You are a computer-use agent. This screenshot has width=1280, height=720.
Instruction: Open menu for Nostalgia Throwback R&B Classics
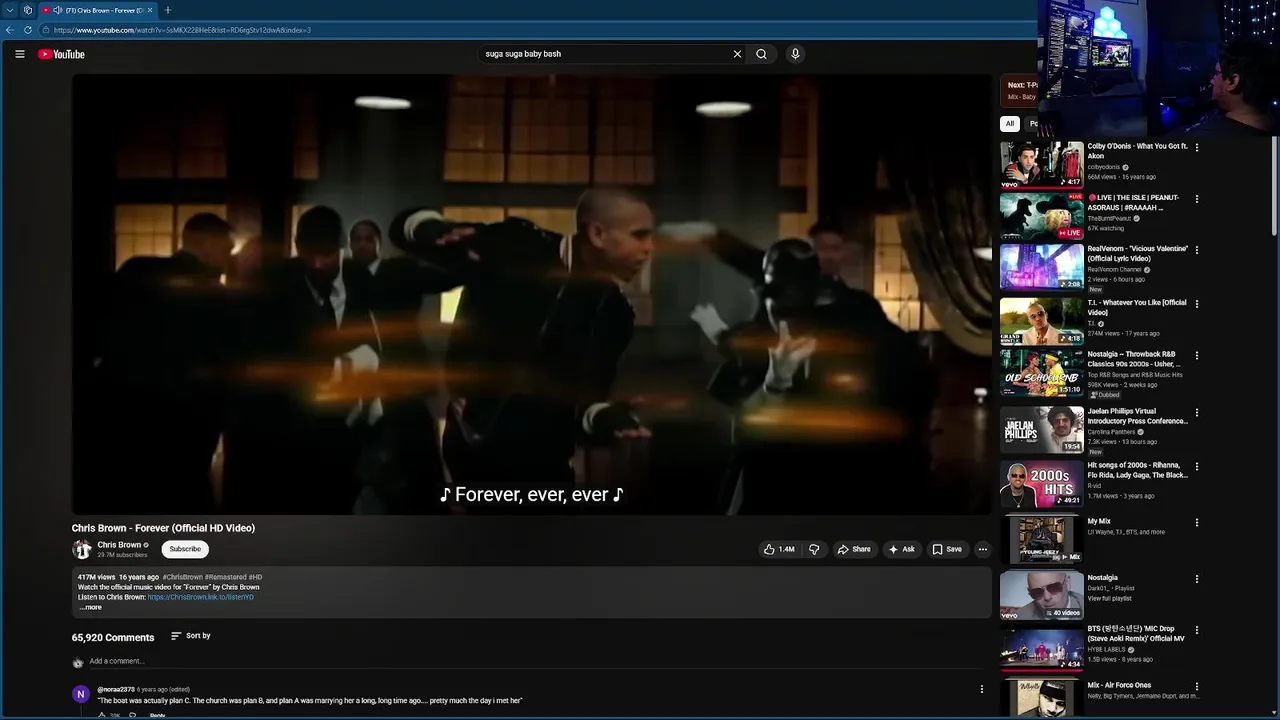pyautogui.click(x=1197, y=355)
